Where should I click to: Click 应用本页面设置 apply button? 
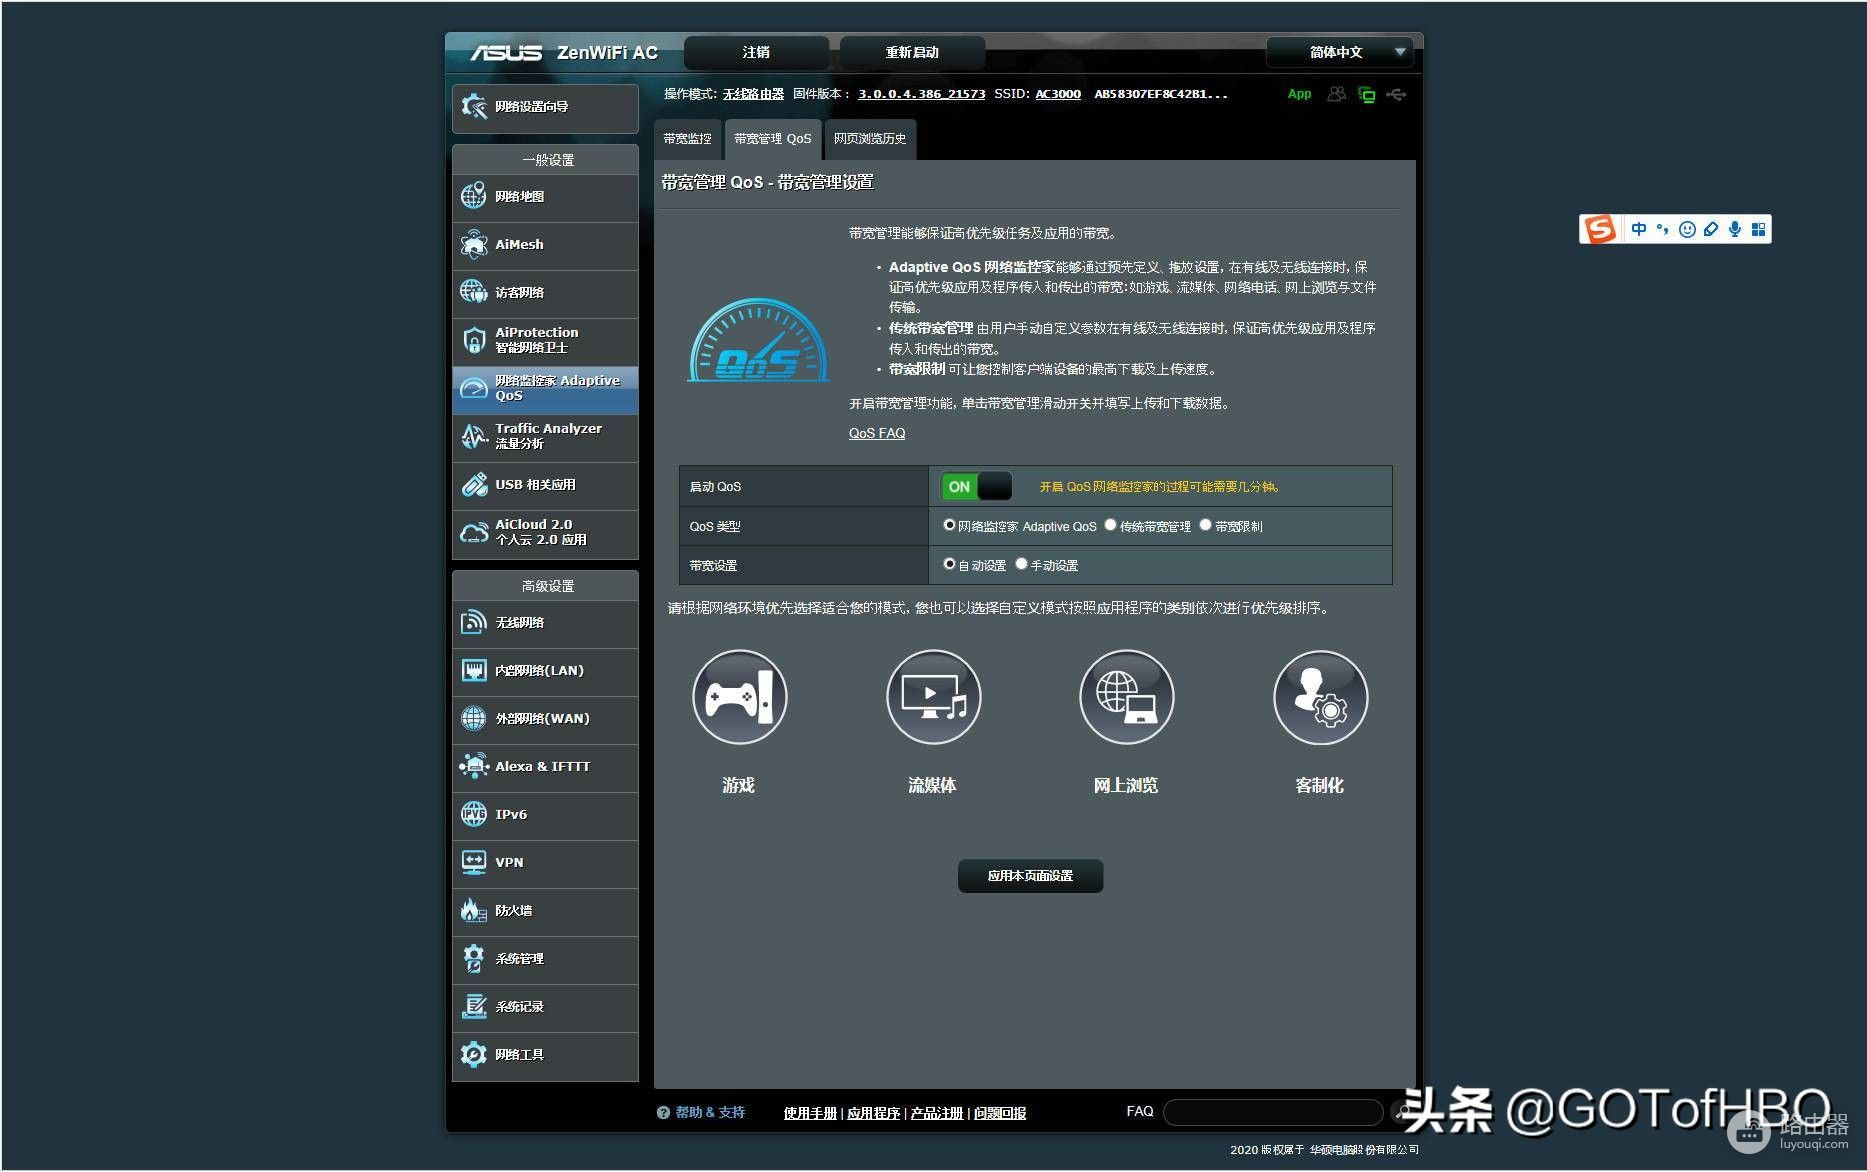pyautogui.click(x=1030, y=876)
